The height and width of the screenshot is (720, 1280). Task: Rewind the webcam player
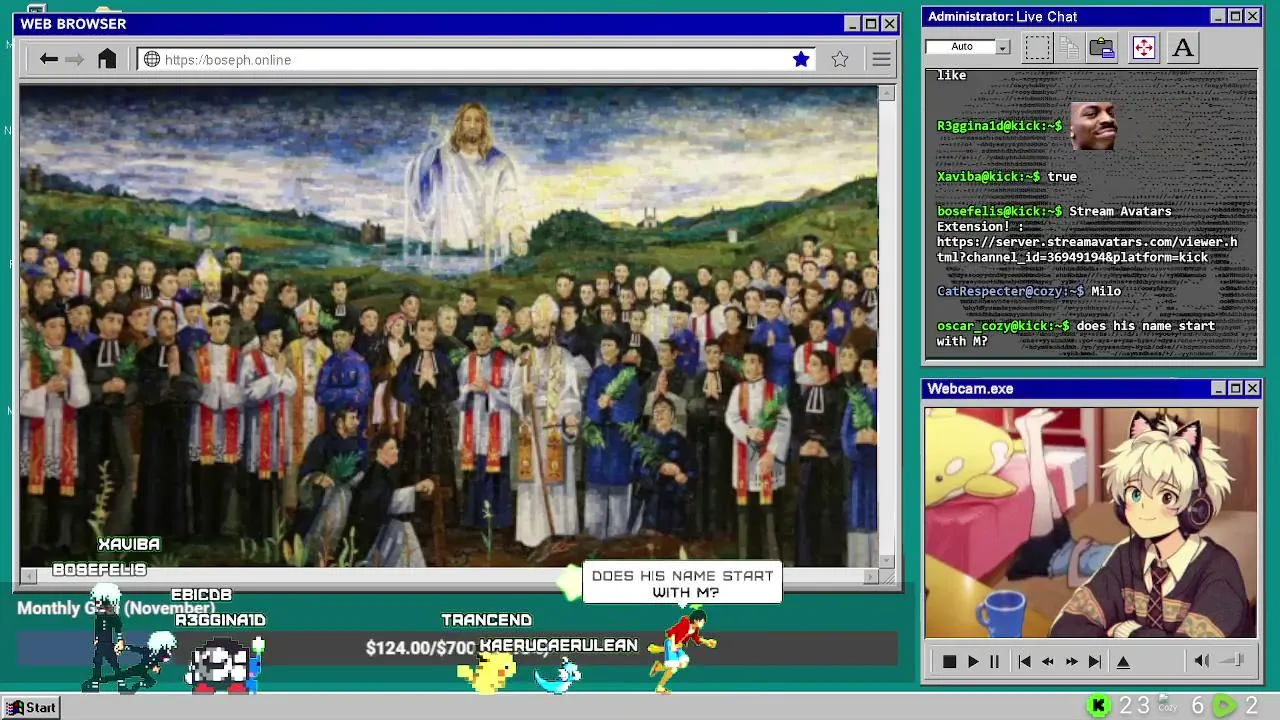click(x=1048, y=661)
